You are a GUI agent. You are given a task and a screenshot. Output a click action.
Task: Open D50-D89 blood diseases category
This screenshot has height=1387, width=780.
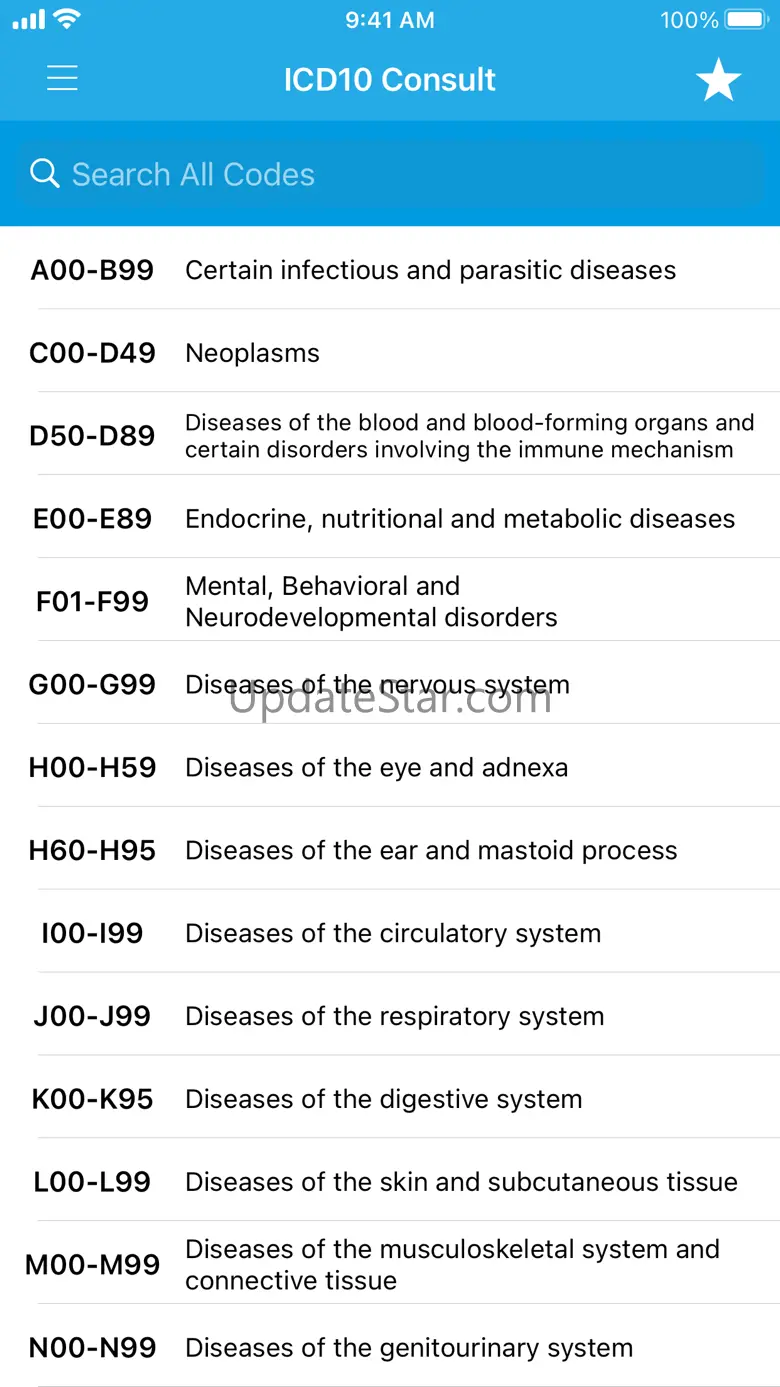pos(390,436)
